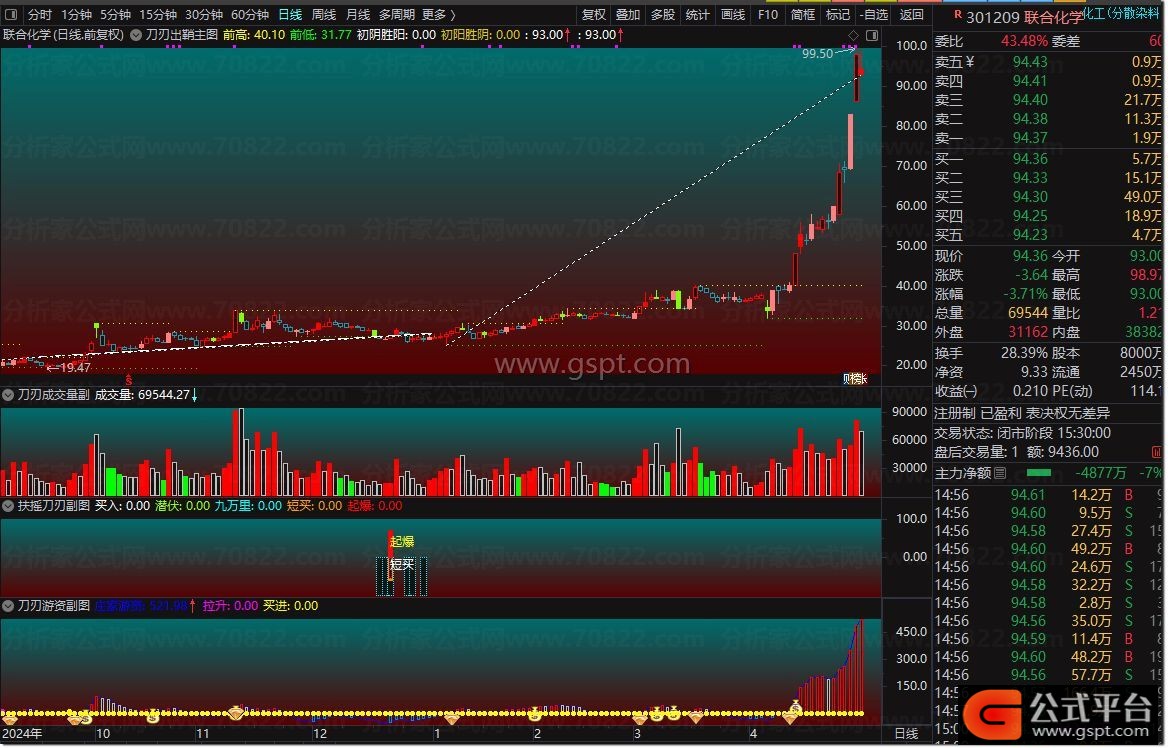Open the 复权 adjustment menu
Screen dimensions: 1168x748
click(594, 14)
